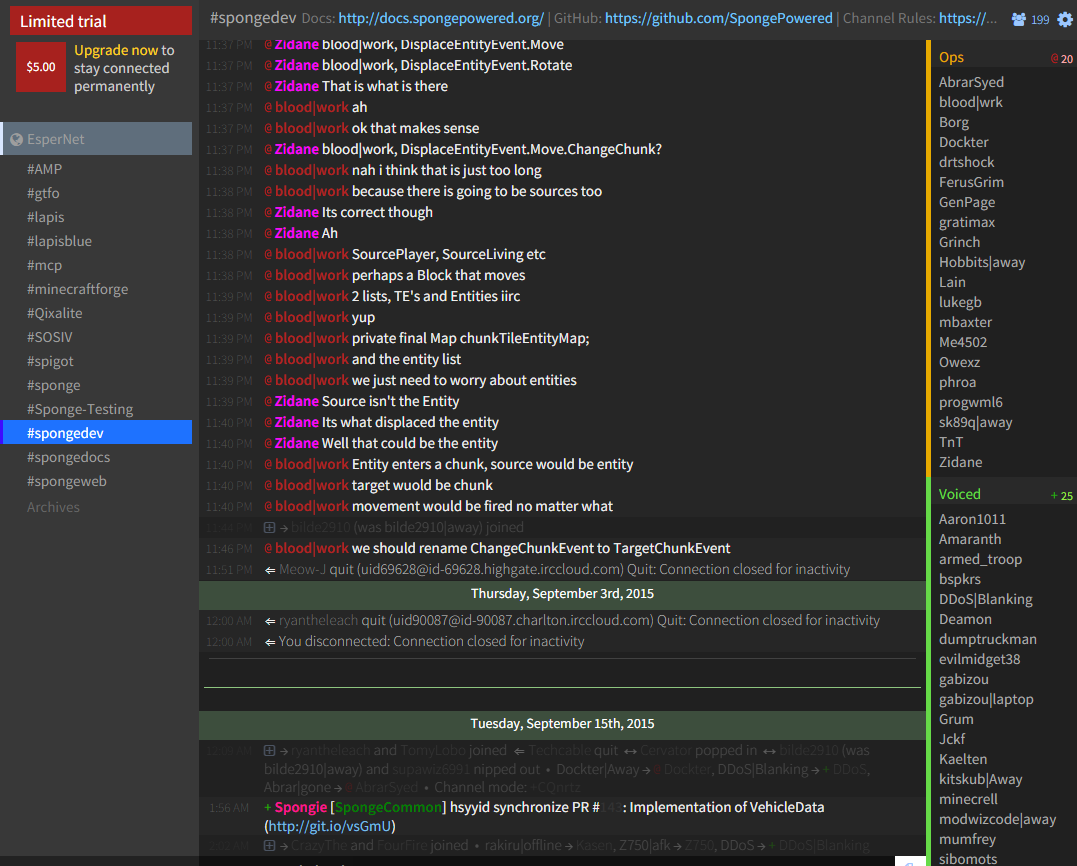Viewport: 1077px width, 866px height.
Task: Click the globe icon beside EsperNet
Action: [x=16, y=139]
